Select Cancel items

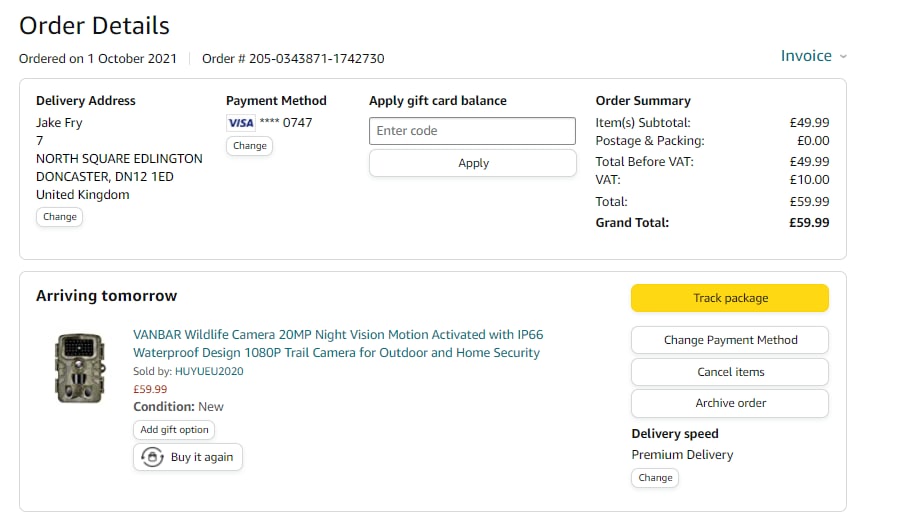(730, 372)
